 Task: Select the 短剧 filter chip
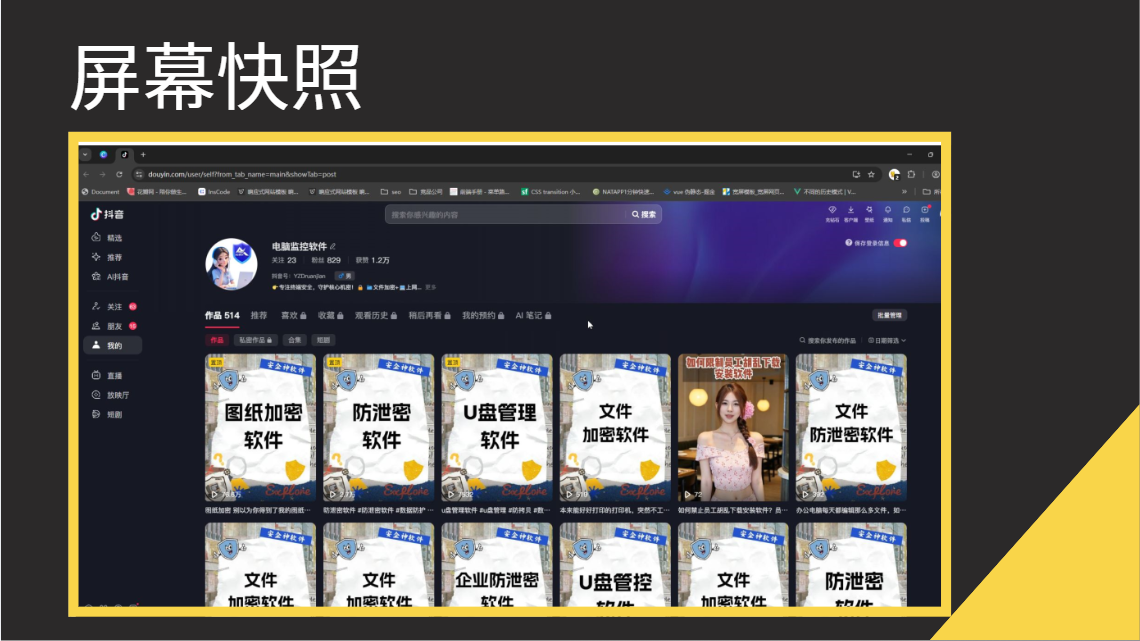pyautogui.click(x=324, y=340)
